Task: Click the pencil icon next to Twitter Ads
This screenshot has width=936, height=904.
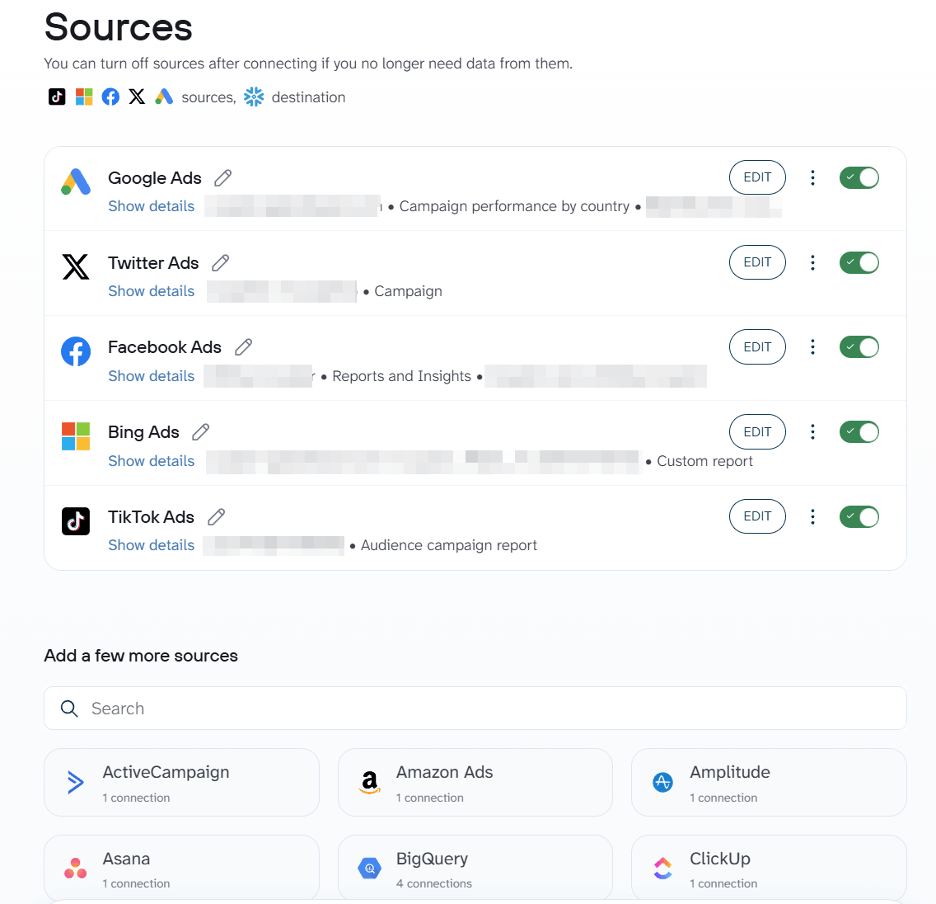Action: pos(221,263)
